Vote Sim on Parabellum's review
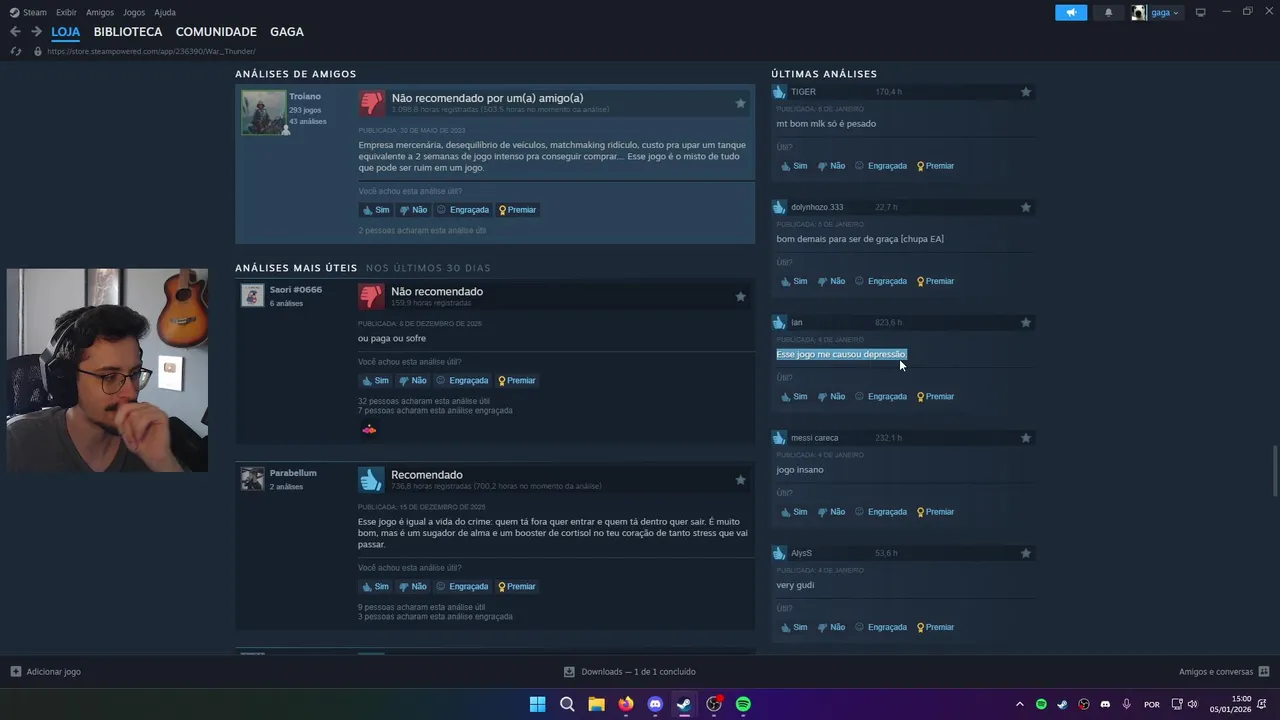The image size is (1280, 720). pos(375,587)
